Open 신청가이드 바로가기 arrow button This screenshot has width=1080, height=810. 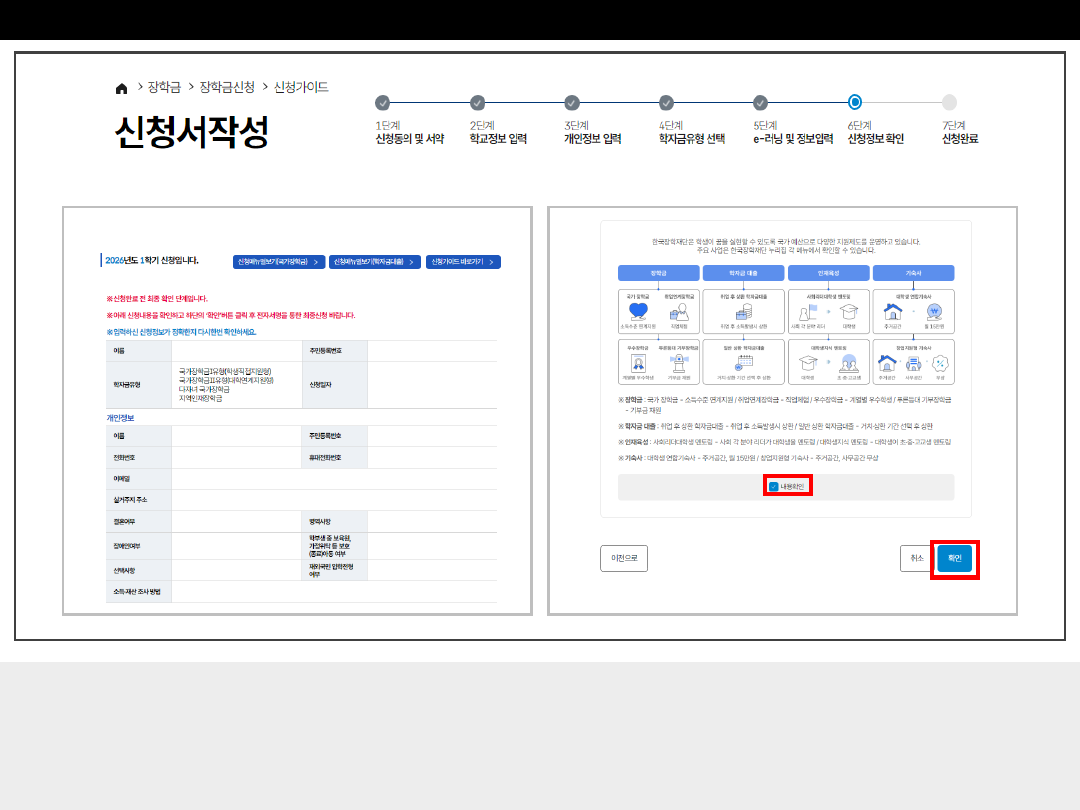pyautogui.click(x=463, y=262)
